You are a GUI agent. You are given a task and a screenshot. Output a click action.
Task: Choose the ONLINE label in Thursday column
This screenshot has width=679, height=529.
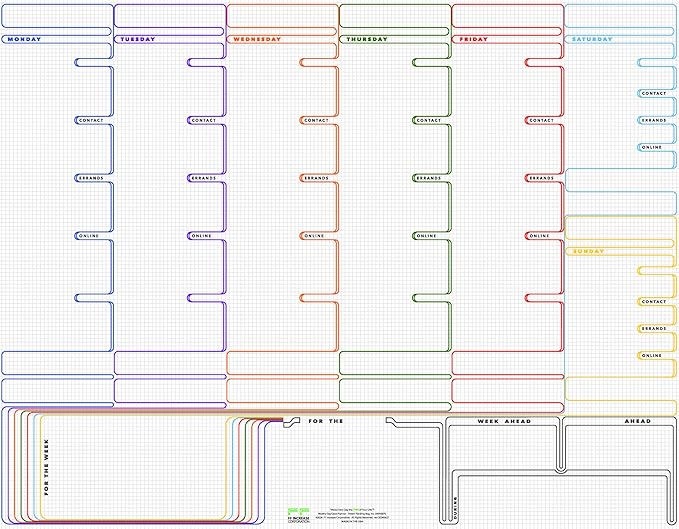point(427,235)
